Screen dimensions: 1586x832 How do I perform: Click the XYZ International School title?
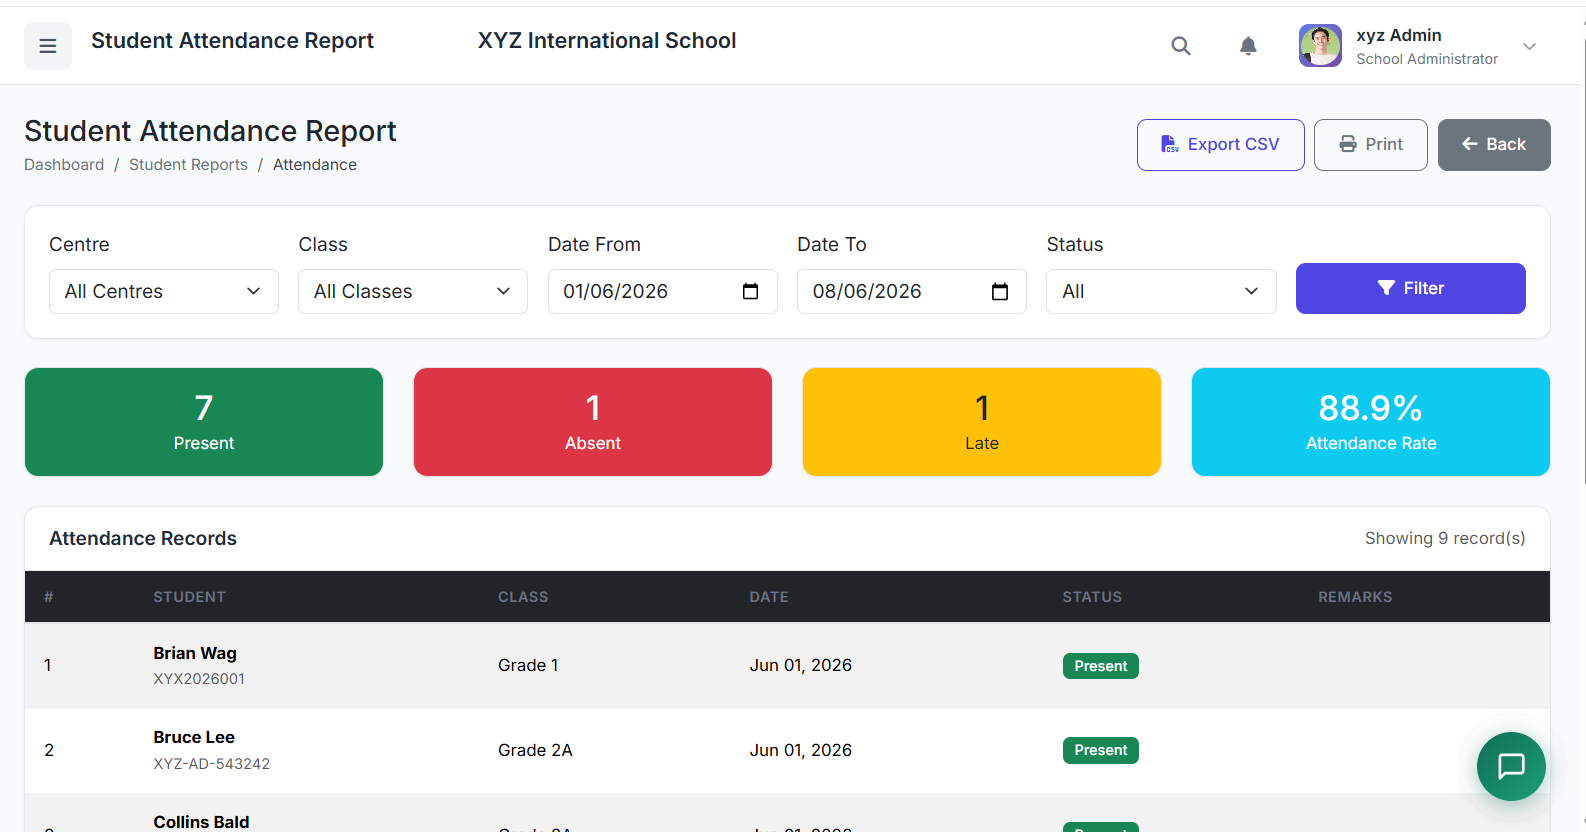point(607,41)
